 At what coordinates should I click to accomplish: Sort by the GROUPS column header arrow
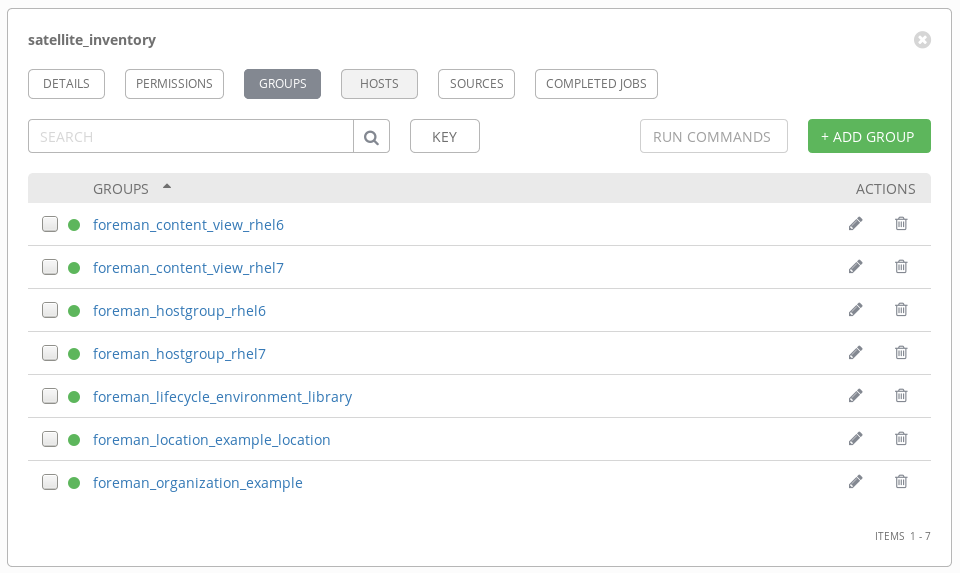tap(167, 187)
